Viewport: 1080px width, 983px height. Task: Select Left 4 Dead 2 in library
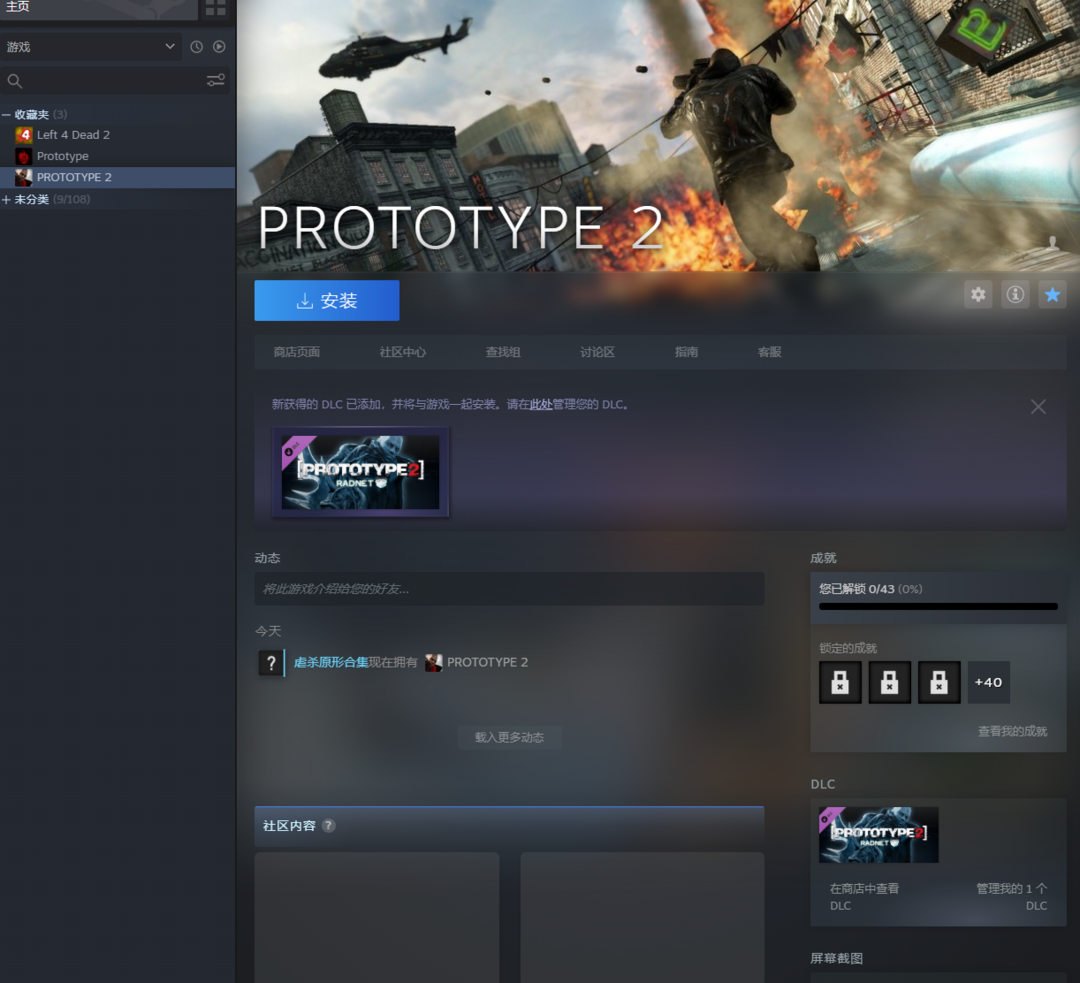pos(118,135)
